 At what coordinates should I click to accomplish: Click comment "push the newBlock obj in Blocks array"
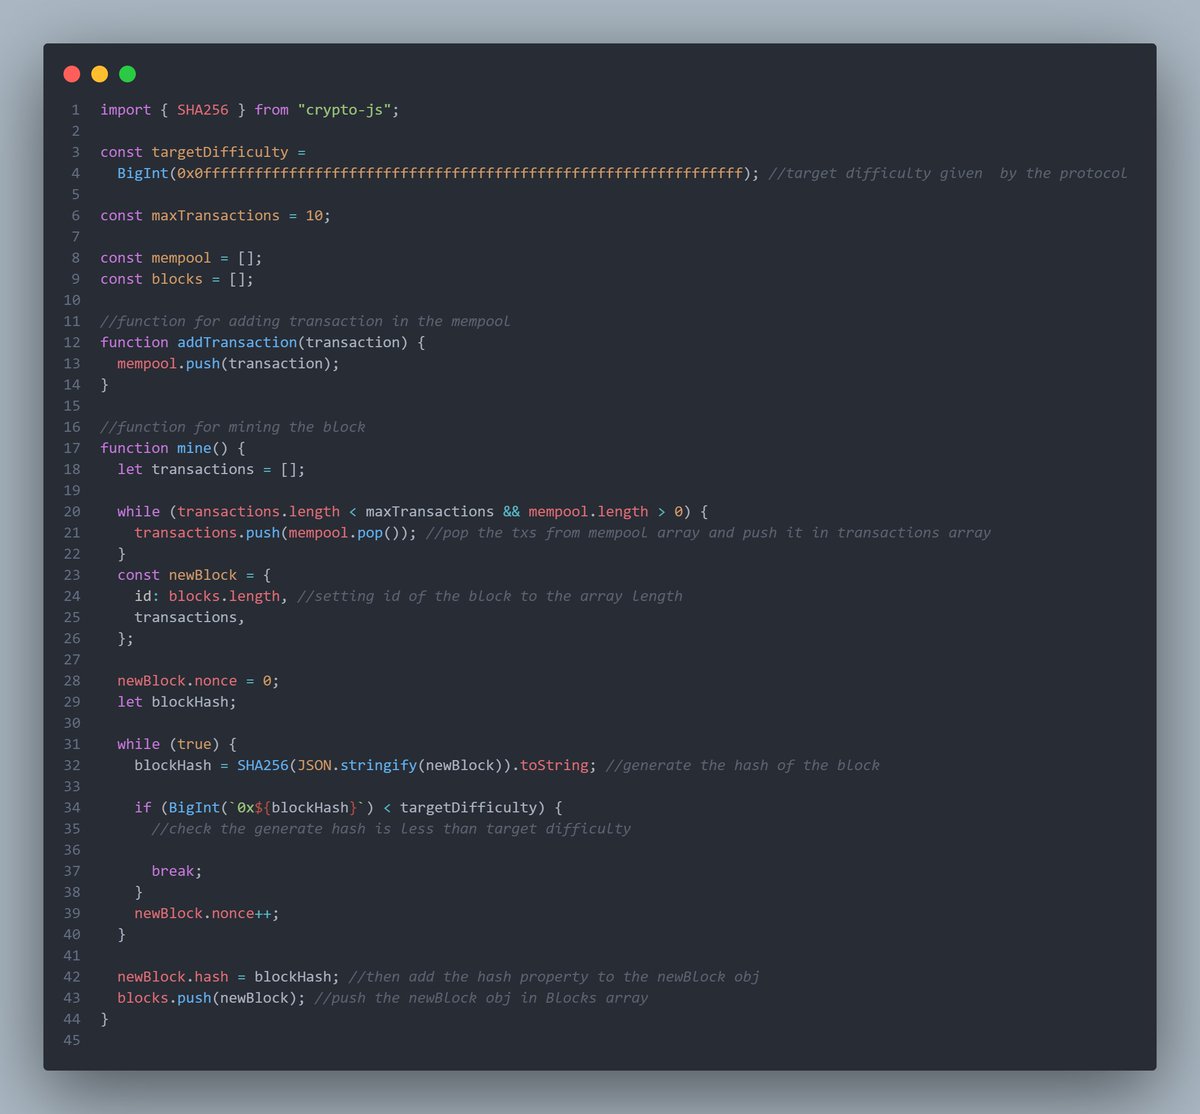point(481,998)
